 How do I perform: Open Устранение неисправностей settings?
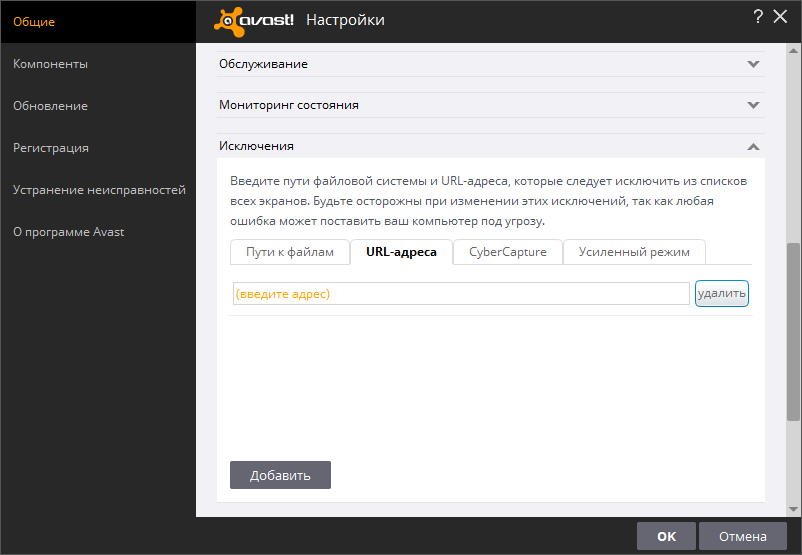click(99, 190)
